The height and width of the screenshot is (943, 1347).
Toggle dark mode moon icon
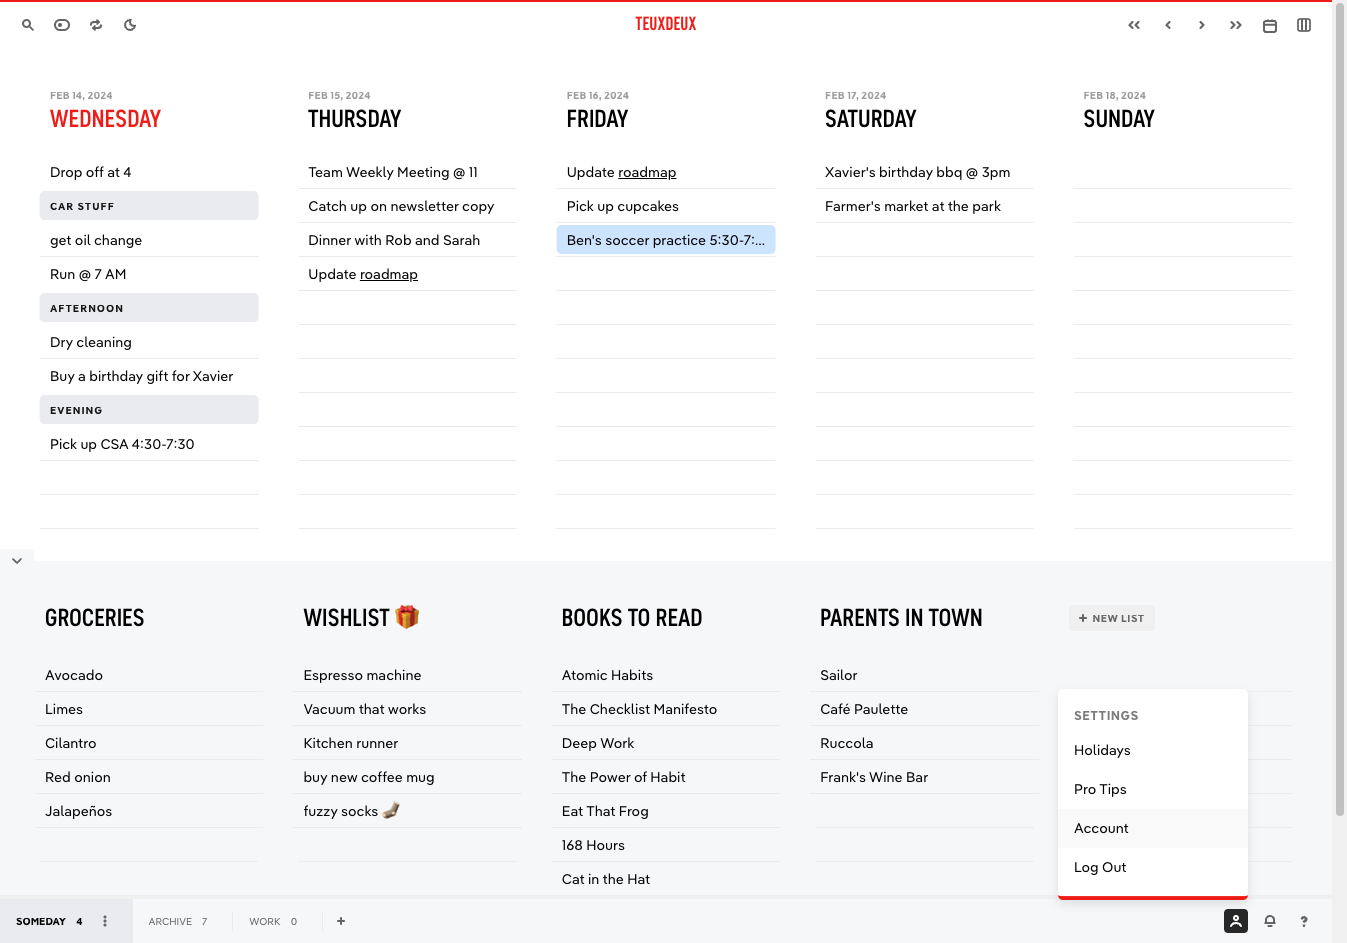[x=130, y=25]
